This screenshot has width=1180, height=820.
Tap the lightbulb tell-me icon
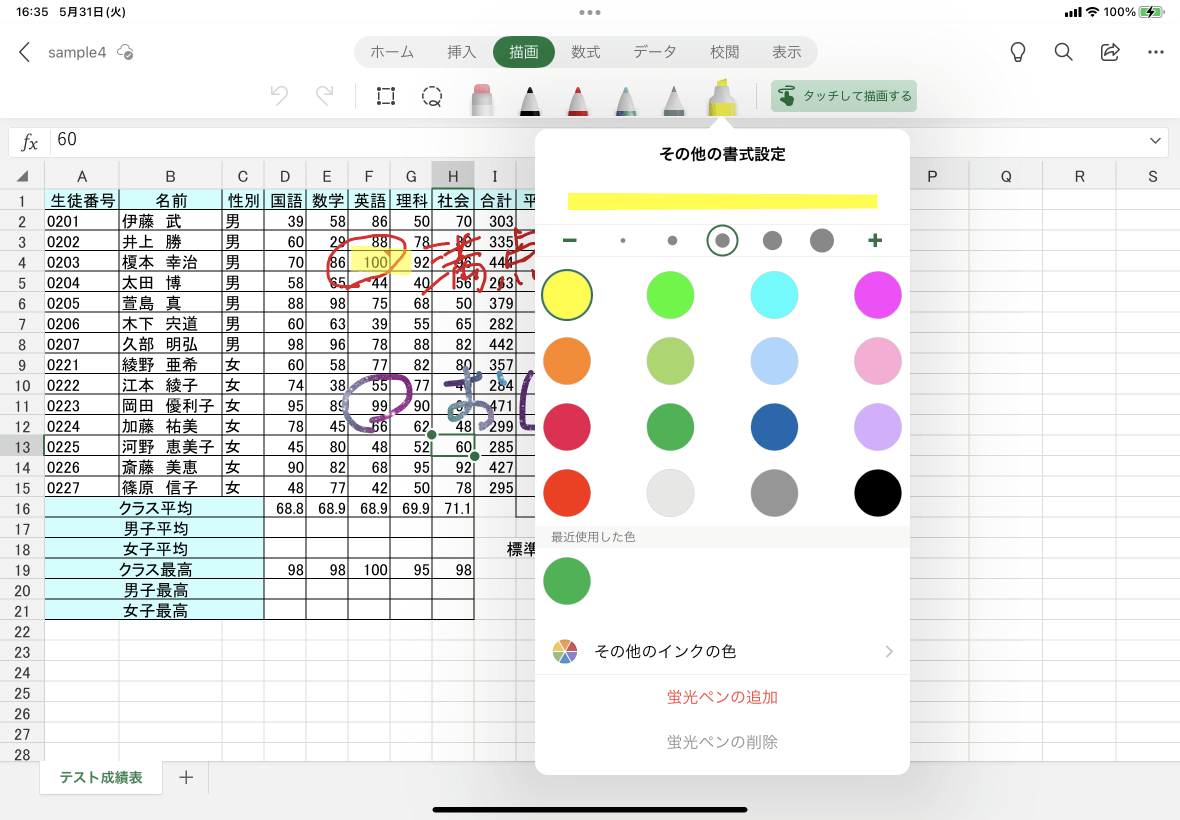pos(1017,52)
